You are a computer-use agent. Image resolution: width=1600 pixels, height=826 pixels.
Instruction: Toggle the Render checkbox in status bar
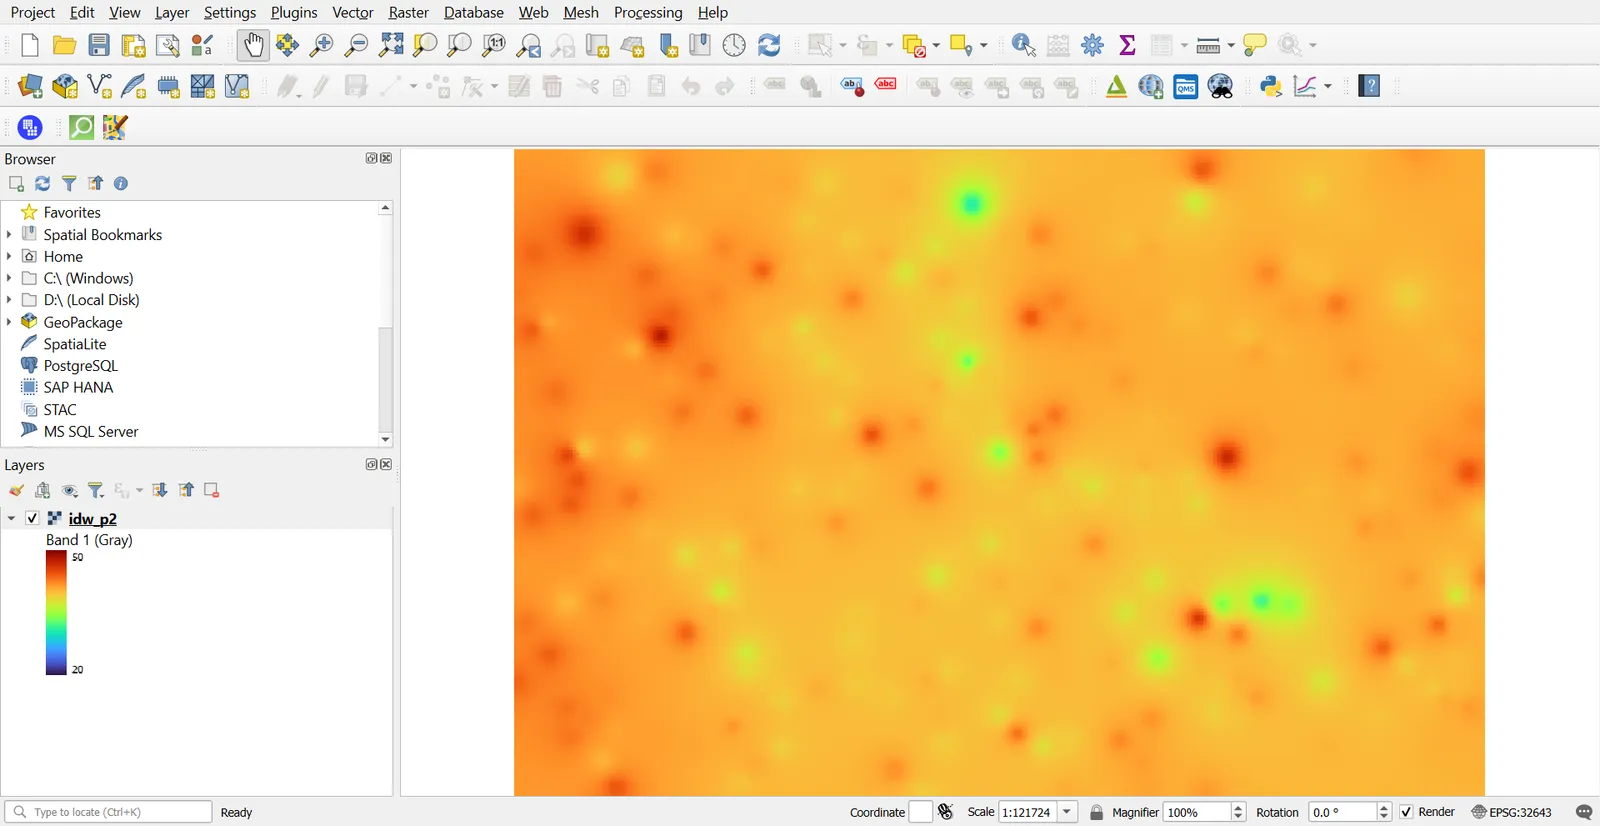click(1406, 812)
